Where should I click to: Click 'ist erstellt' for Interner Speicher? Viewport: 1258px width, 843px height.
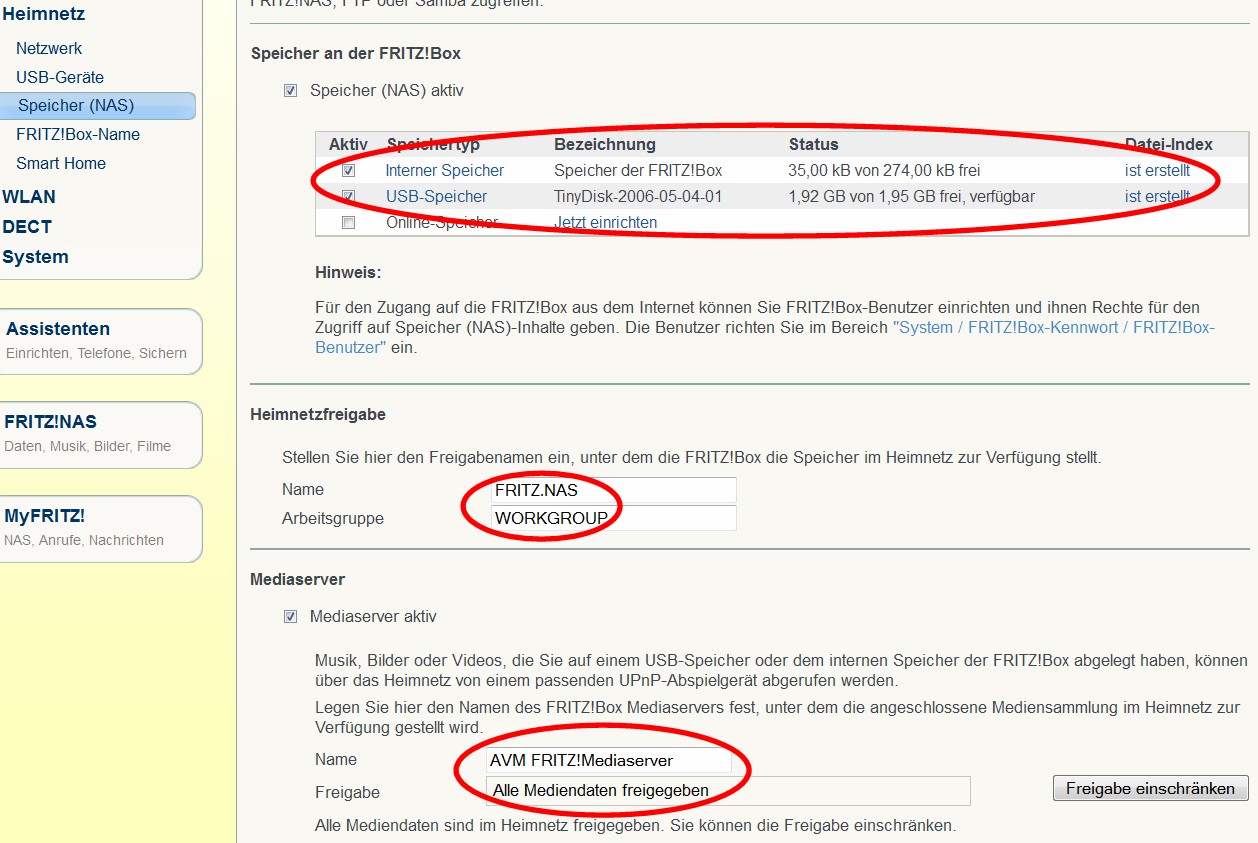(x=1157, y=171)
